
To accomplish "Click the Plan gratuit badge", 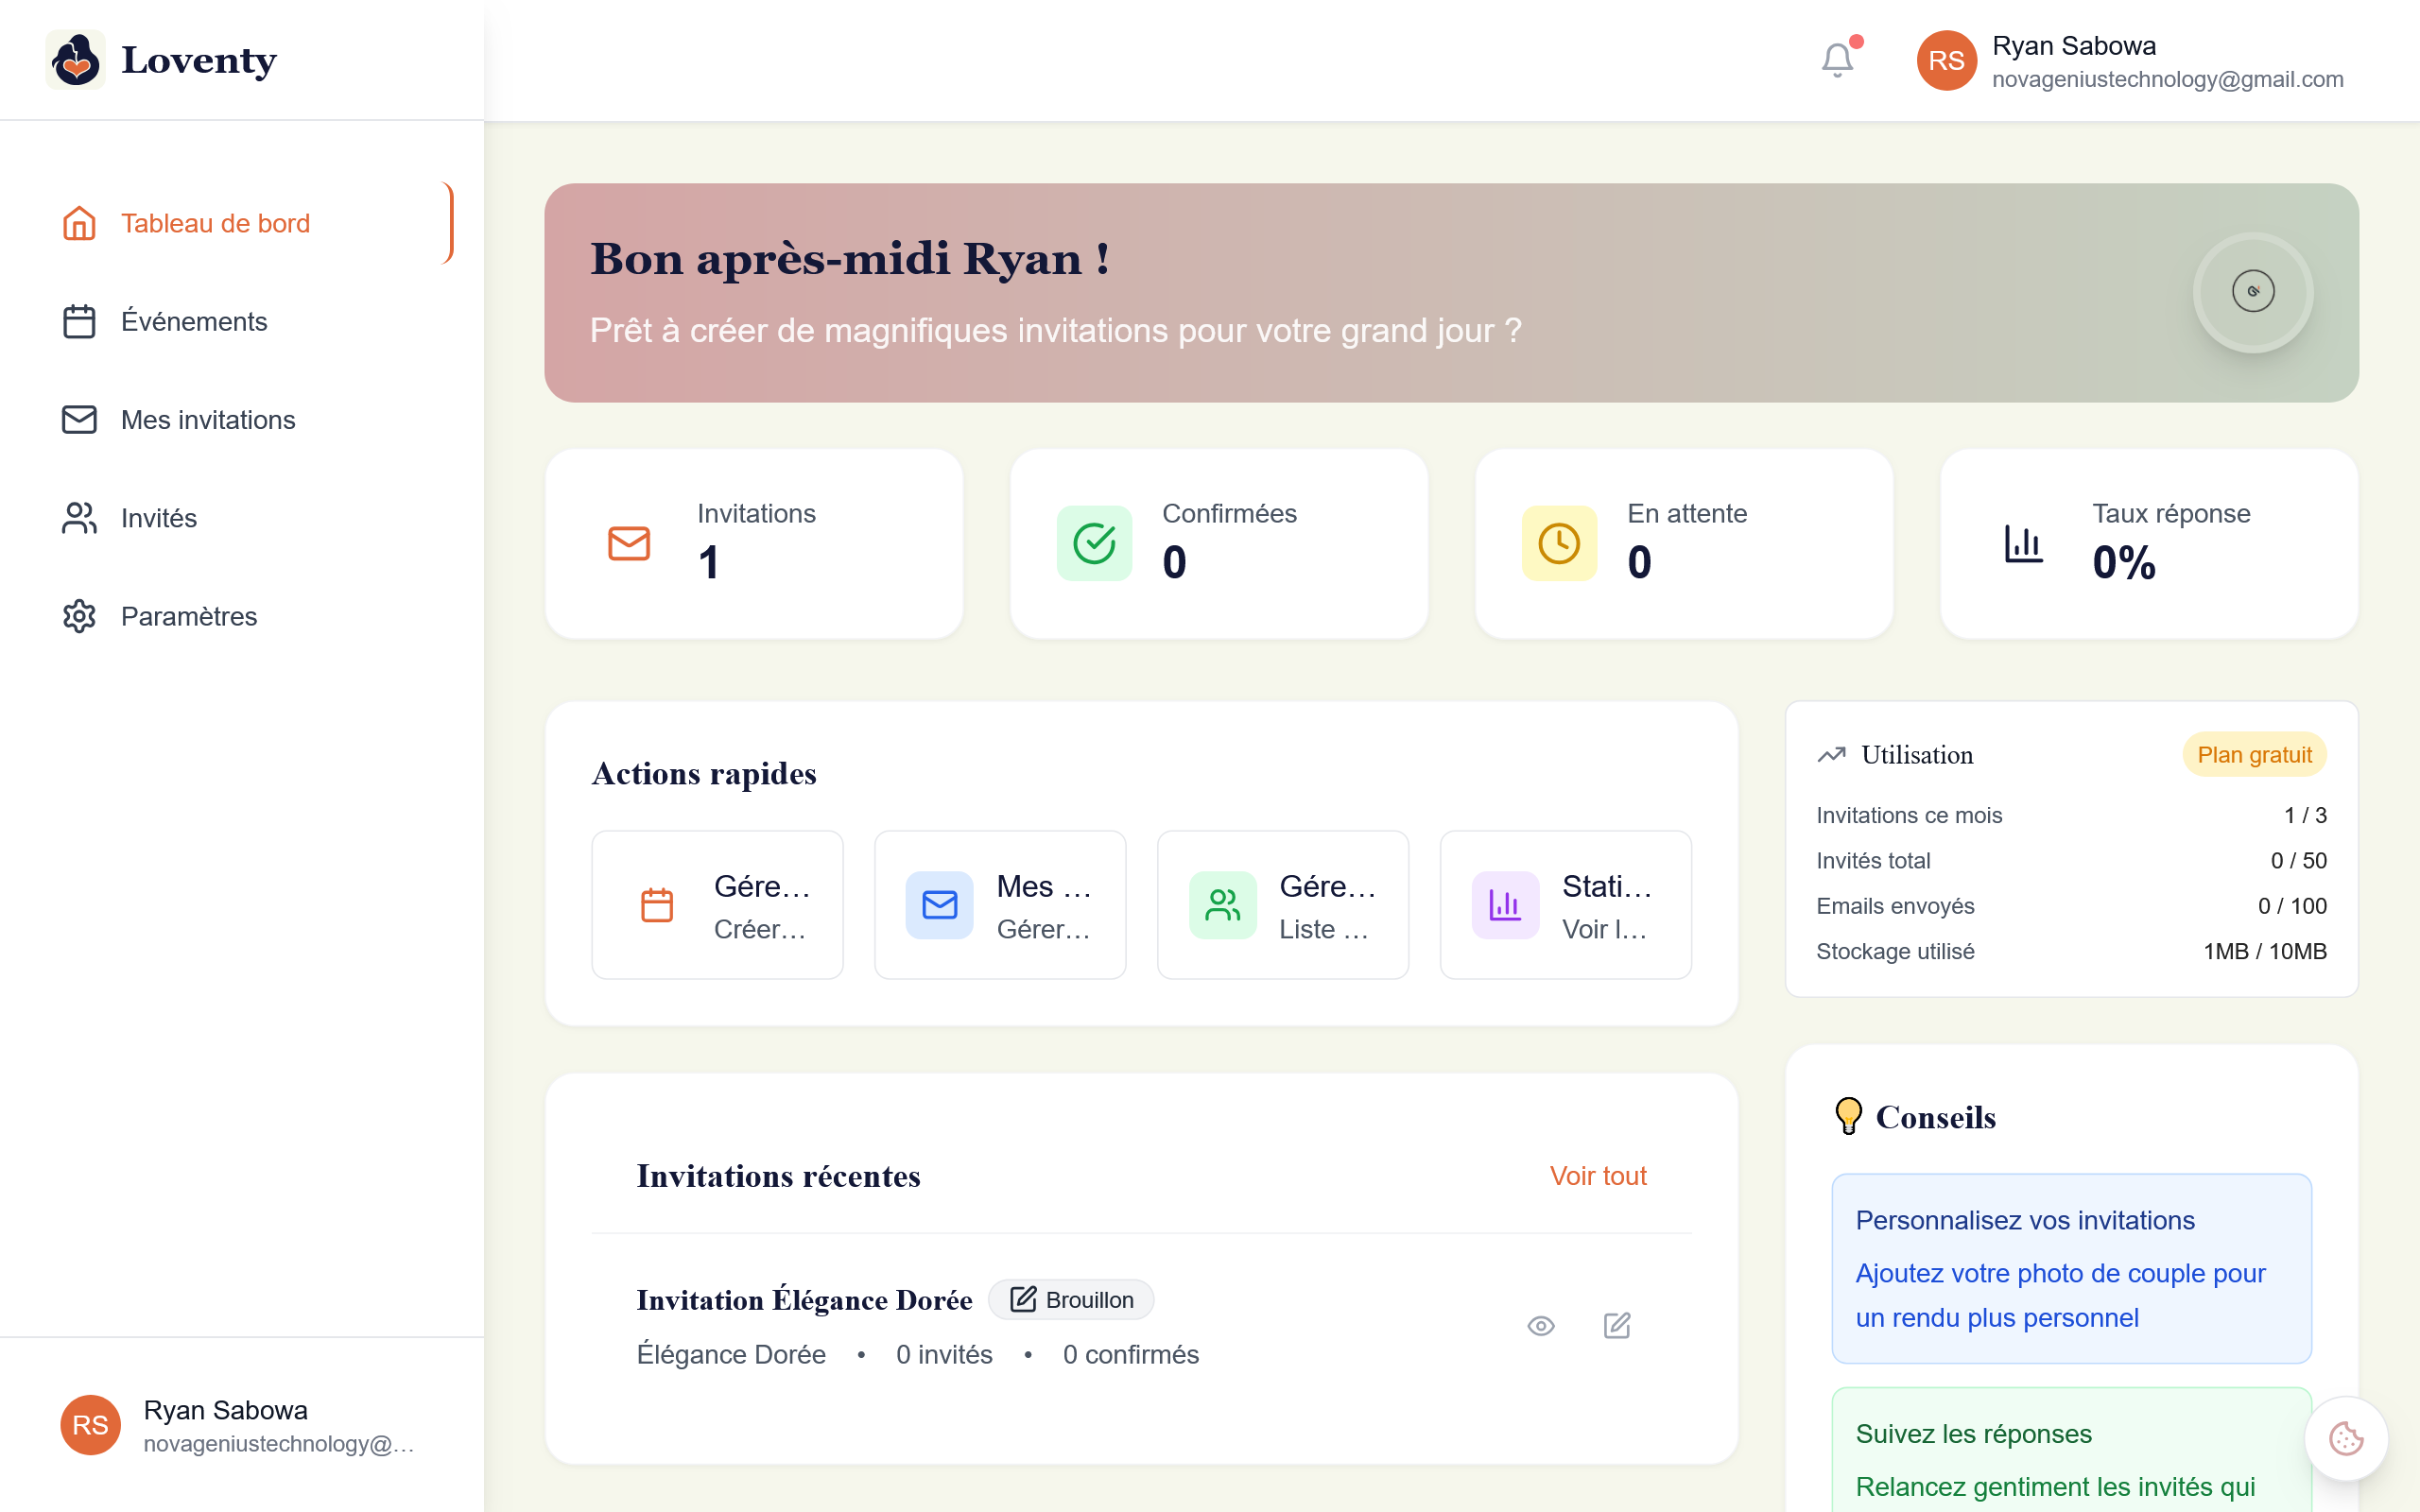I will 2254,755.
